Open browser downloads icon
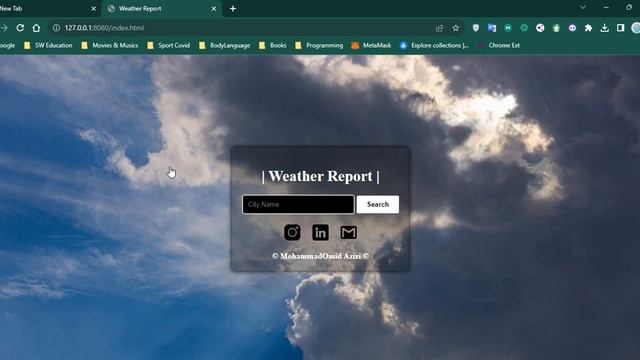 [604, 28]
